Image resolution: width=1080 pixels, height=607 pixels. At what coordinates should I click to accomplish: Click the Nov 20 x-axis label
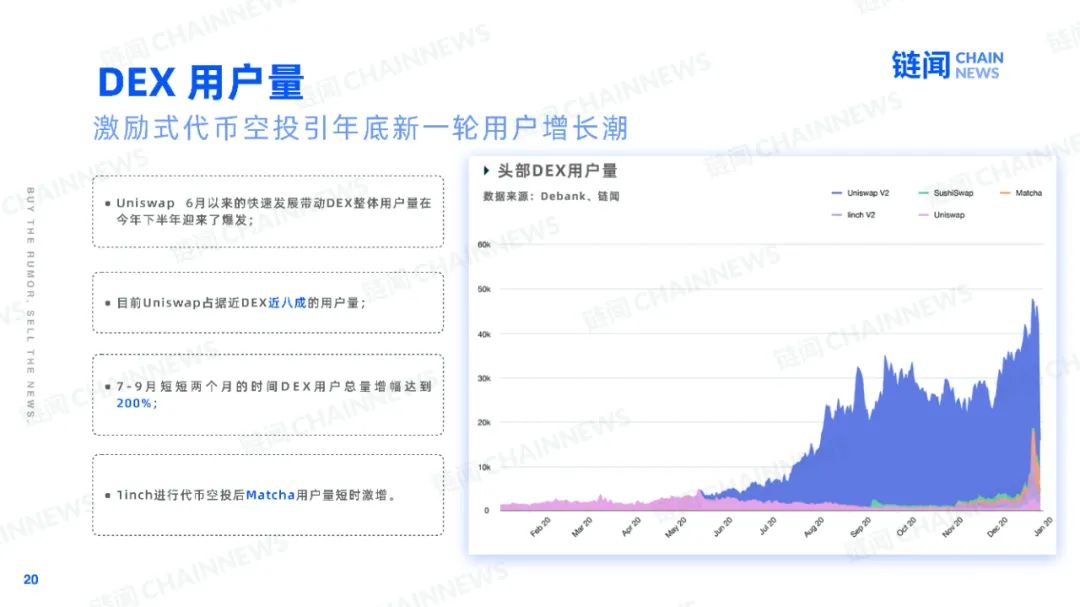coord(953,526)
